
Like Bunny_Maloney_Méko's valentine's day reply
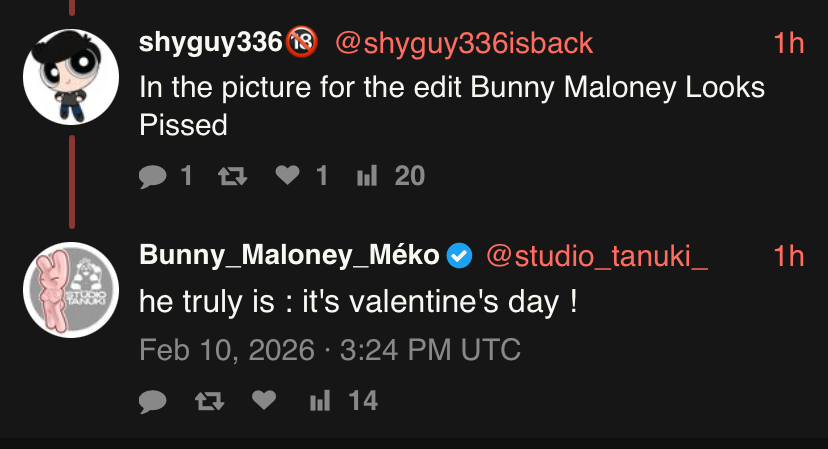(x=263, y=401)
